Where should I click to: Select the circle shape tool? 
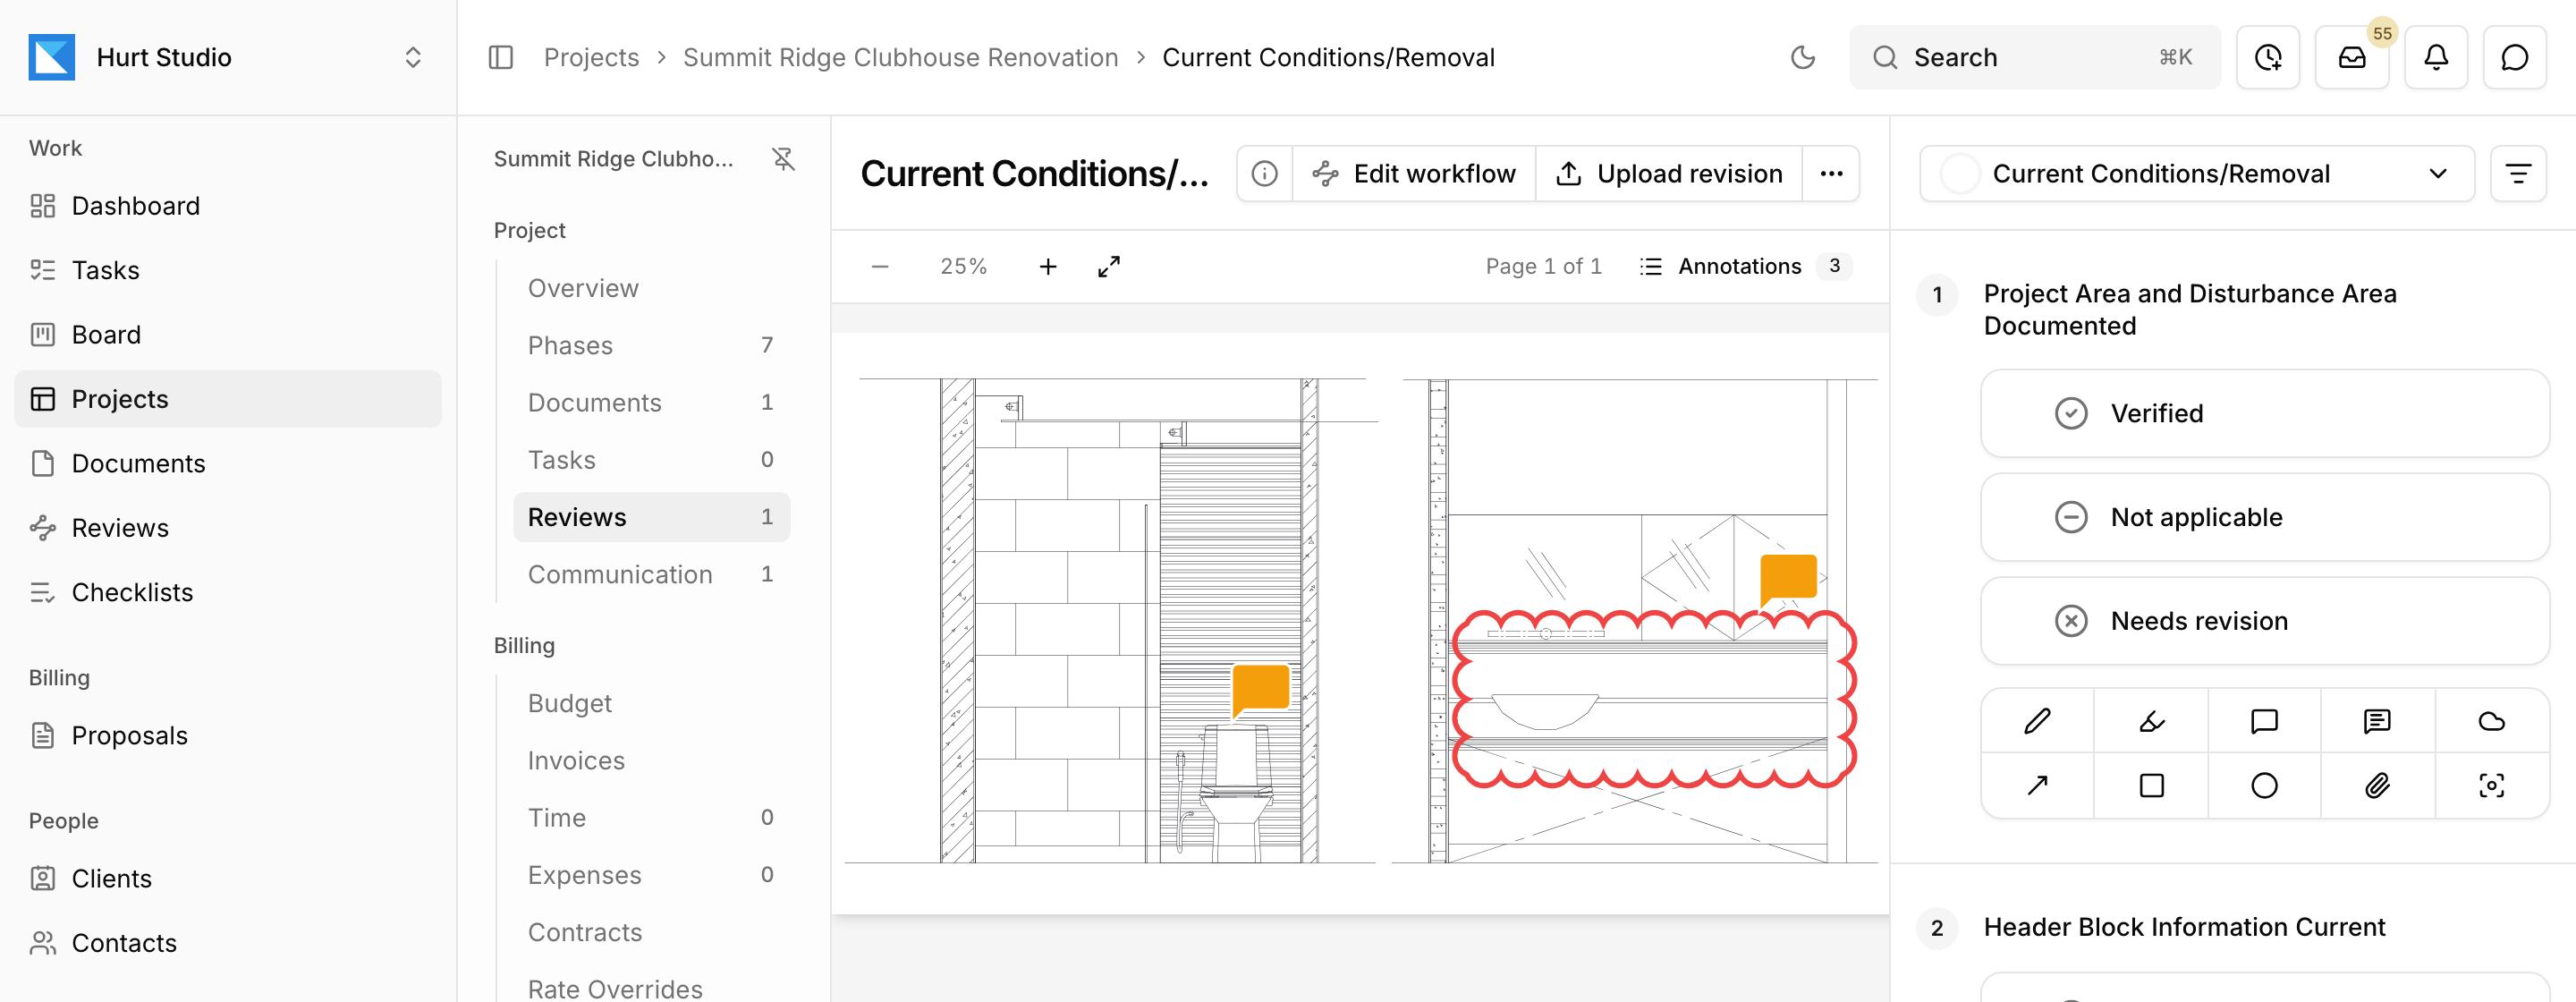coord(2264,785)
